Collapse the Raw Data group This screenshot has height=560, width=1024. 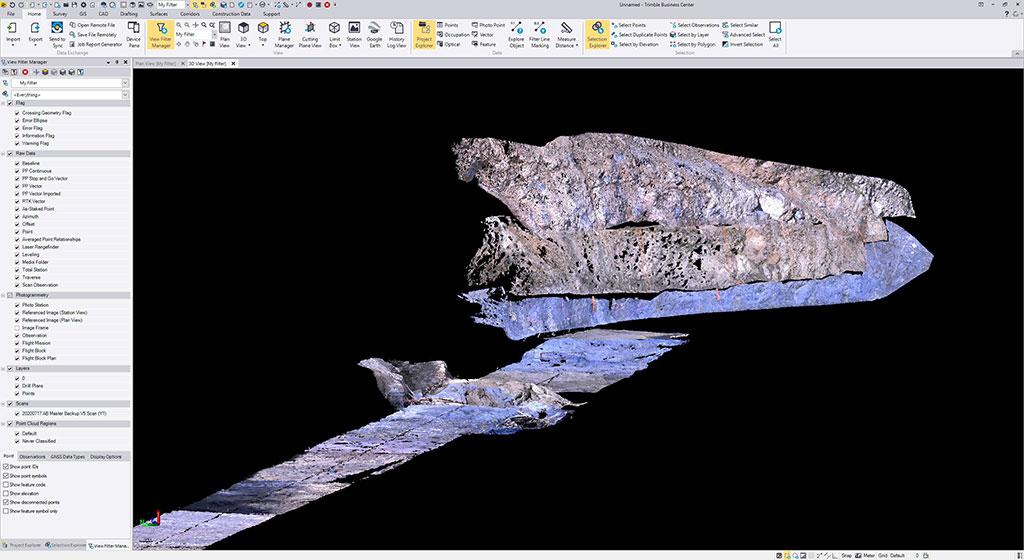(3, 153)
